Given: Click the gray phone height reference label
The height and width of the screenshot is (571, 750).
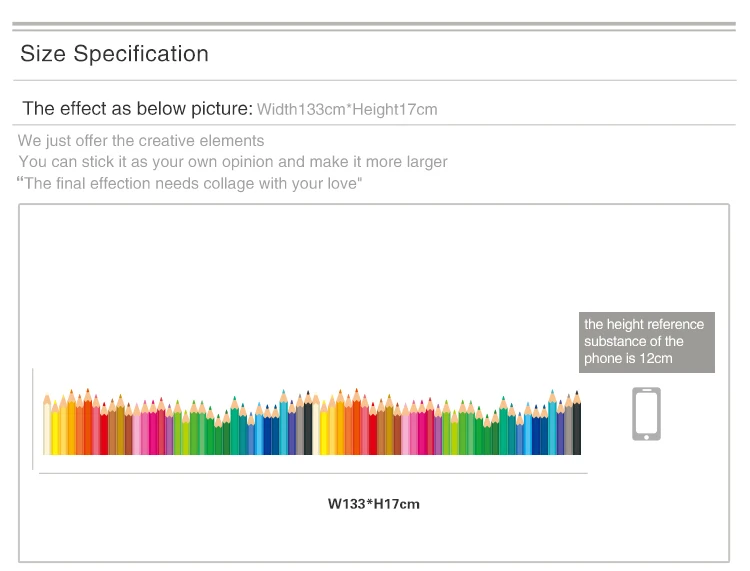Looking at the screenshot, I should (x=646, y=342).
